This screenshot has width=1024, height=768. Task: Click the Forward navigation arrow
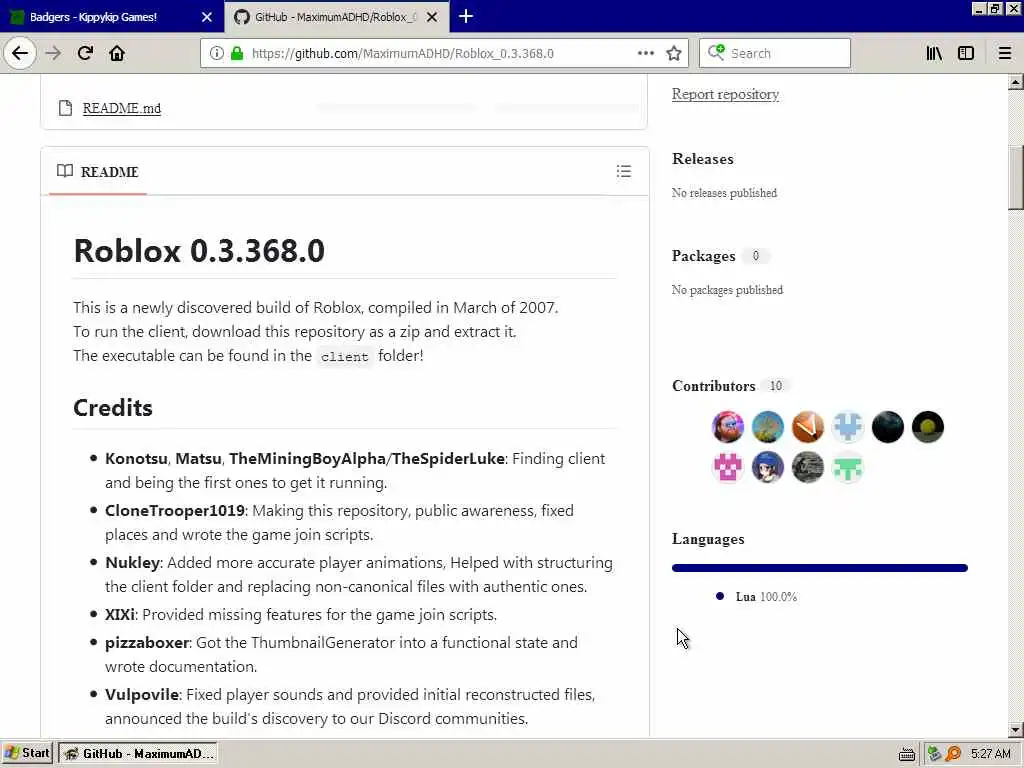(x=53, y=53)
